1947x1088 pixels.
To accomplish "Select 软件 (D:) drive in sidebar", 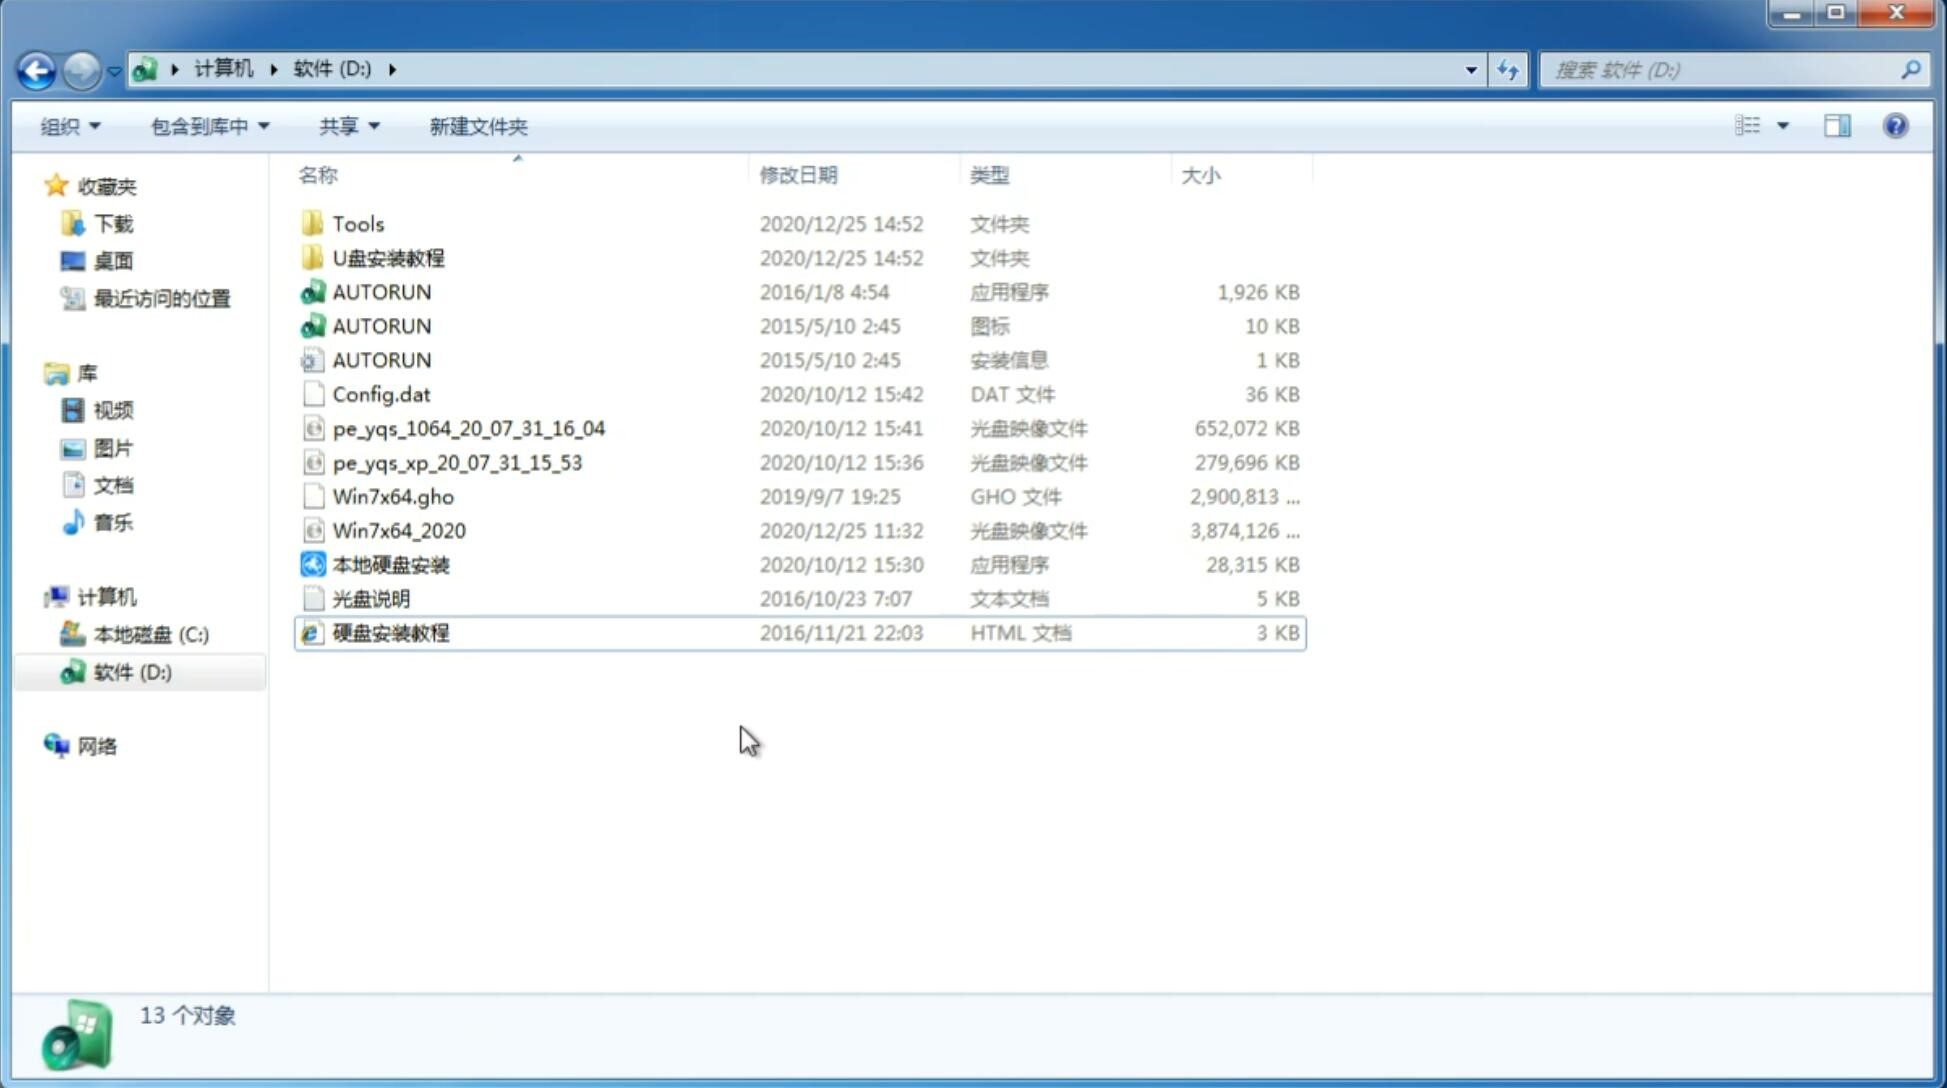I will [x=134, y=671].
